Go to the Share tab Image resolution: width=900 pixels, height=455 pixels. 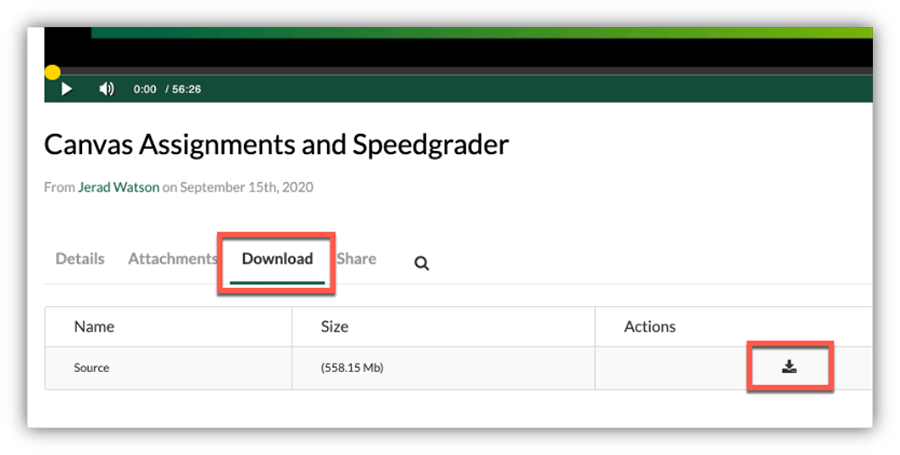(357, 259)
